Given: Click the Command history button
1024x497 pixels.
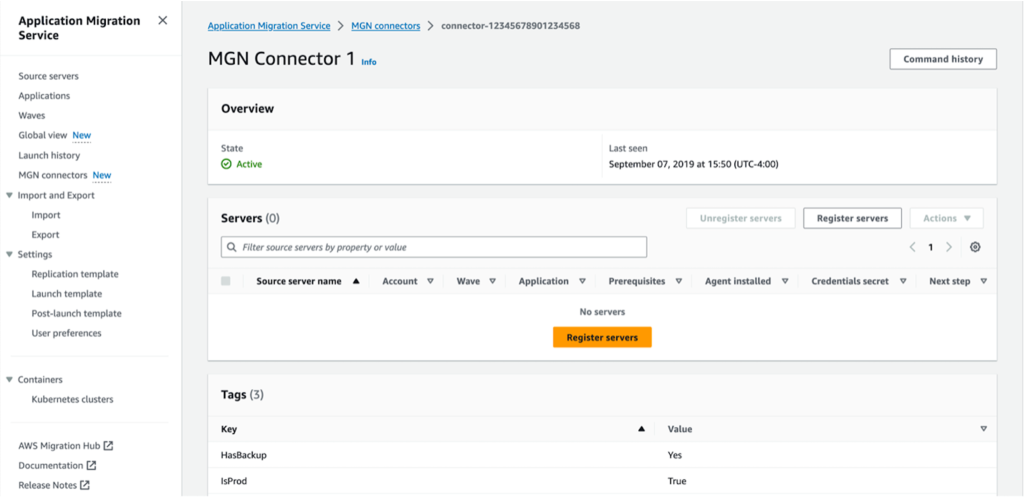Looking at the screenshot, I should pos(943,59).
